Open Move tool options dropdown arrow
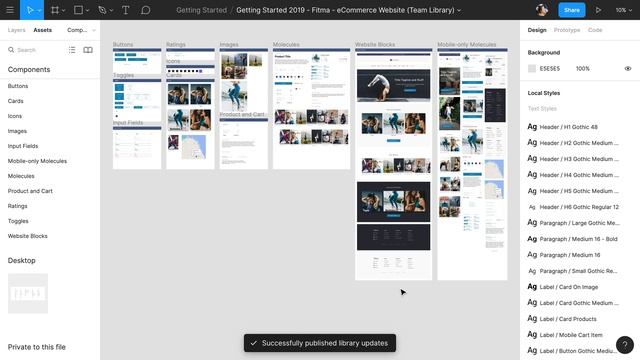The width and height of the screenshot is (640, 360). 39,10
